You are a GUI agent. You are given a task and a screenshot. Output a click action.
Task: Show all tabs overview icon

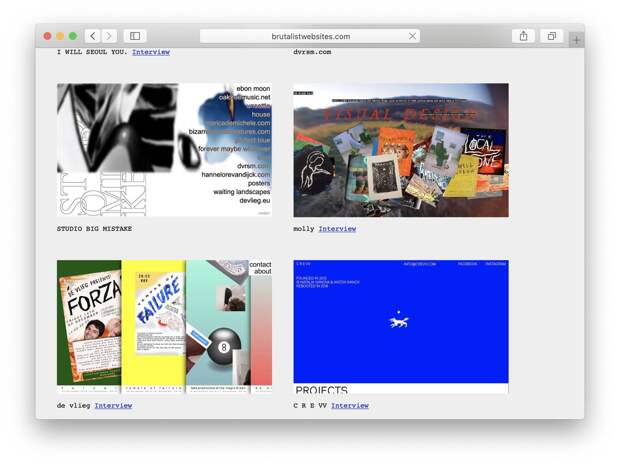click(552, 36)
